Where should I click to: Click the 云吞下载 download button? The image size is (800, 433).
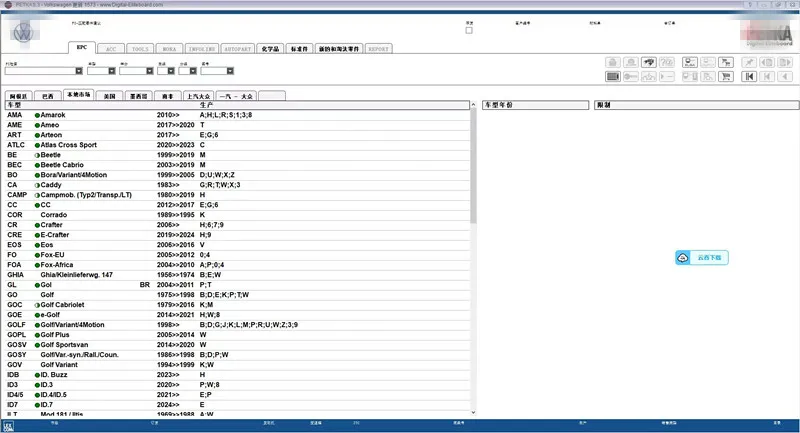(x=702, y=258)
